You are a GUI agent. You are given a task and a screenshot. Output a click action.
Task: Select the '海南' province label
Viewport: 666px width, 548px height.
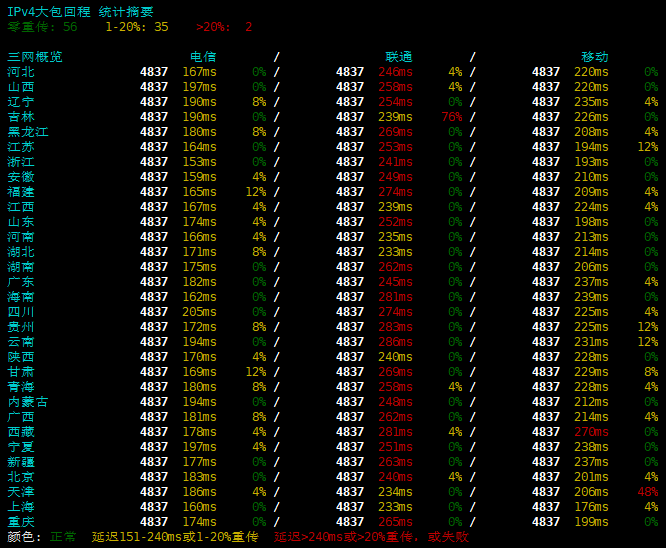tap(21, 297)
